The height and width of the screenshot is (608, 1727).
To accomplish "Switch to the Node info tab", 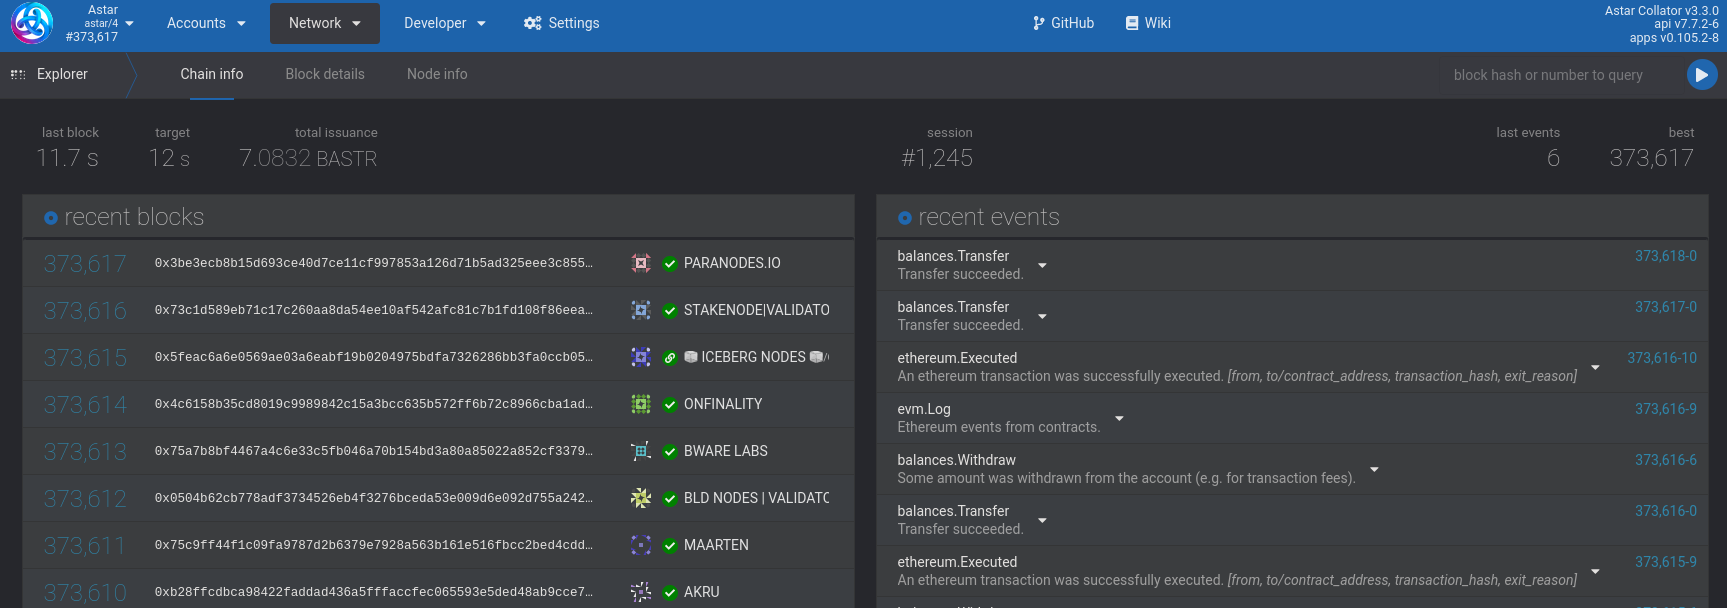I will pos(437,75).
